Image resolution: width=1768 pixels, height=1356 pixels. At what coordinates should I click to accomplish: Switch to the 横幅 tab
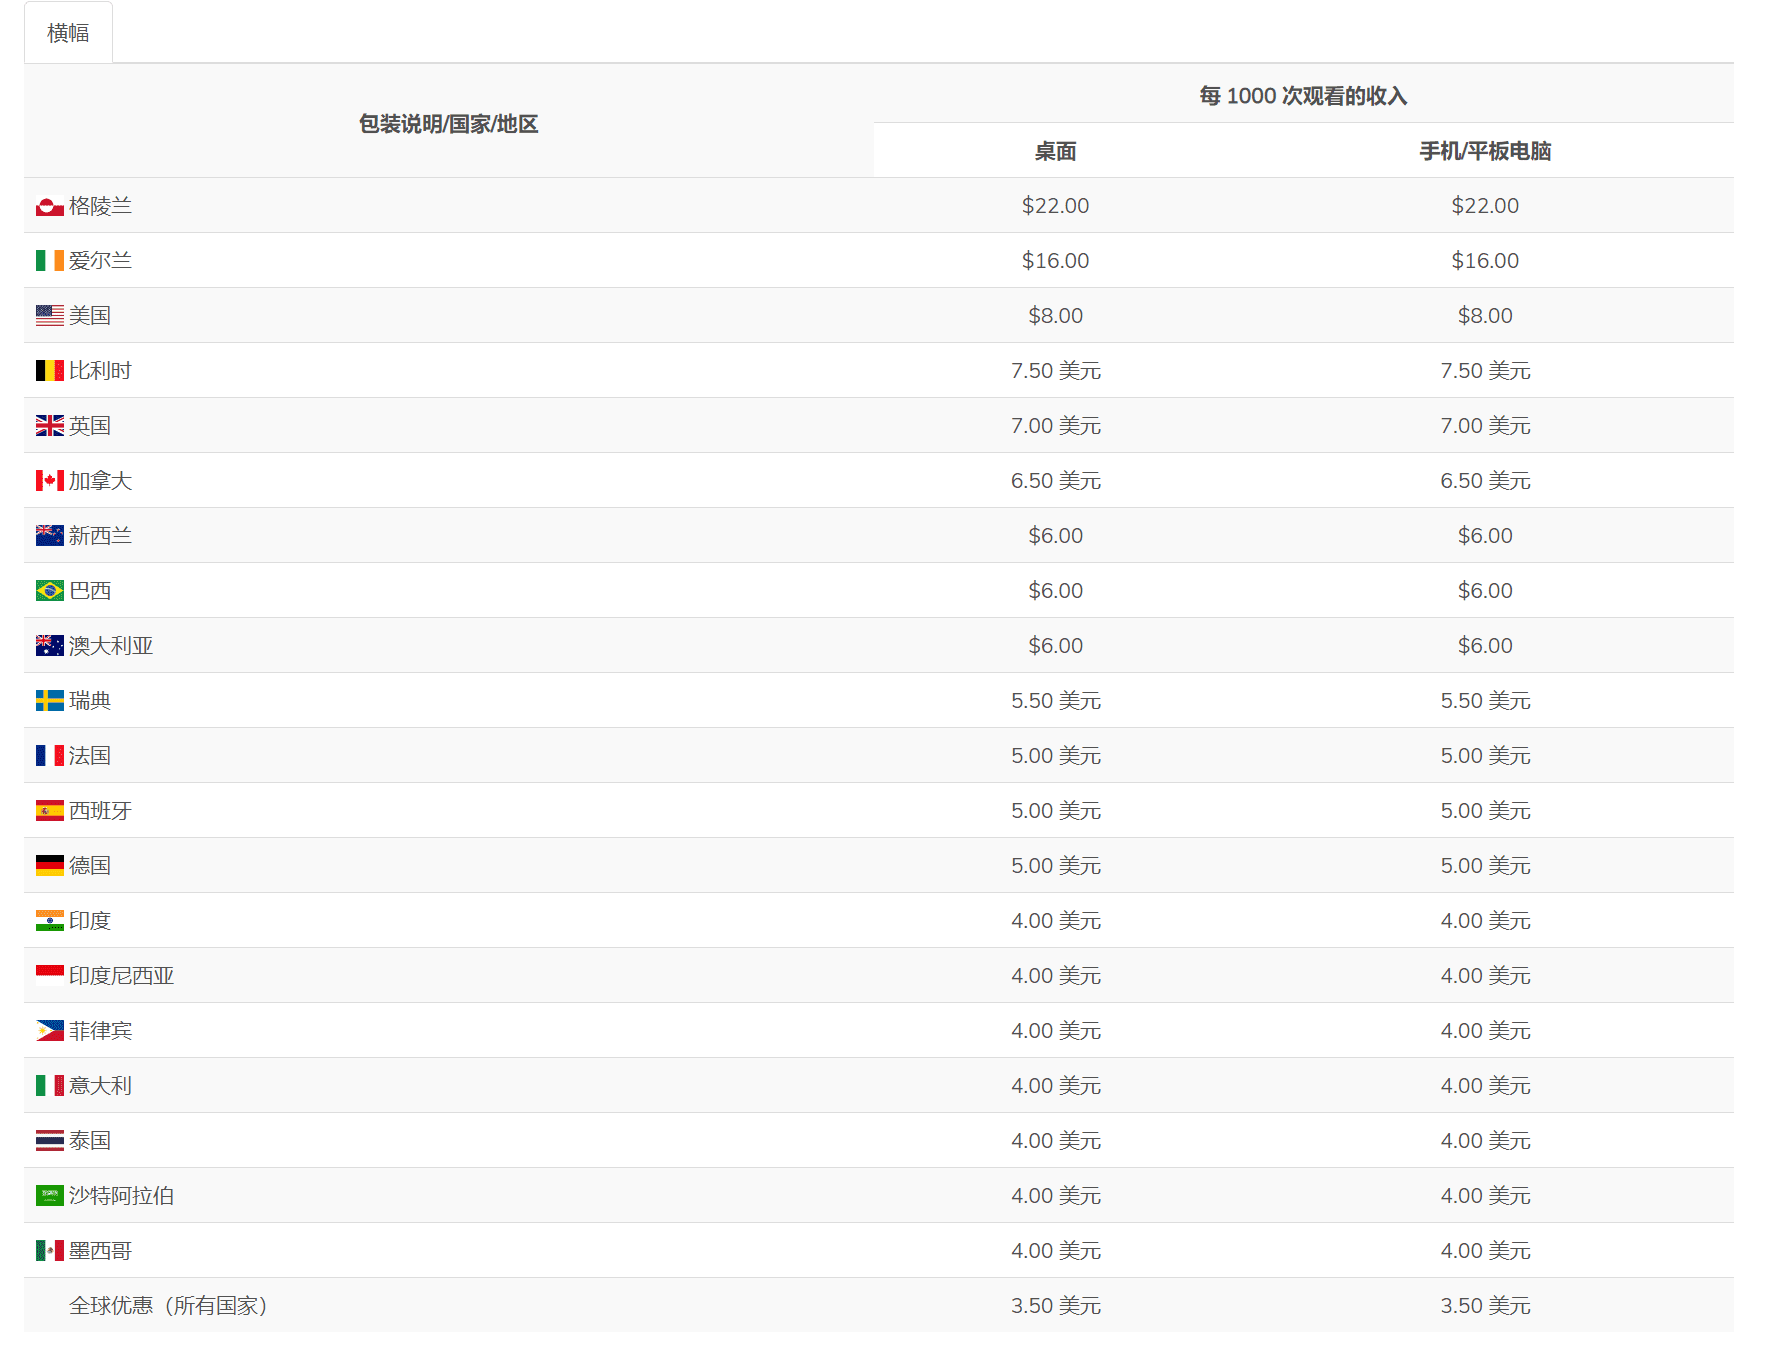[x=68, y=32]
